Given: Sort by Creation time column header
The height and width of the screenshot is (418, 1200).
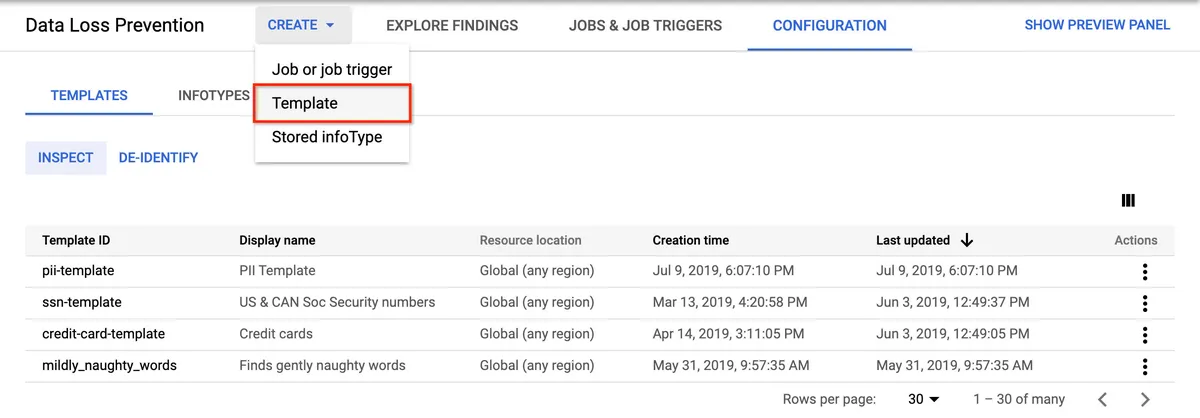Looking at the screenshot, I should [x=691, y=240].
